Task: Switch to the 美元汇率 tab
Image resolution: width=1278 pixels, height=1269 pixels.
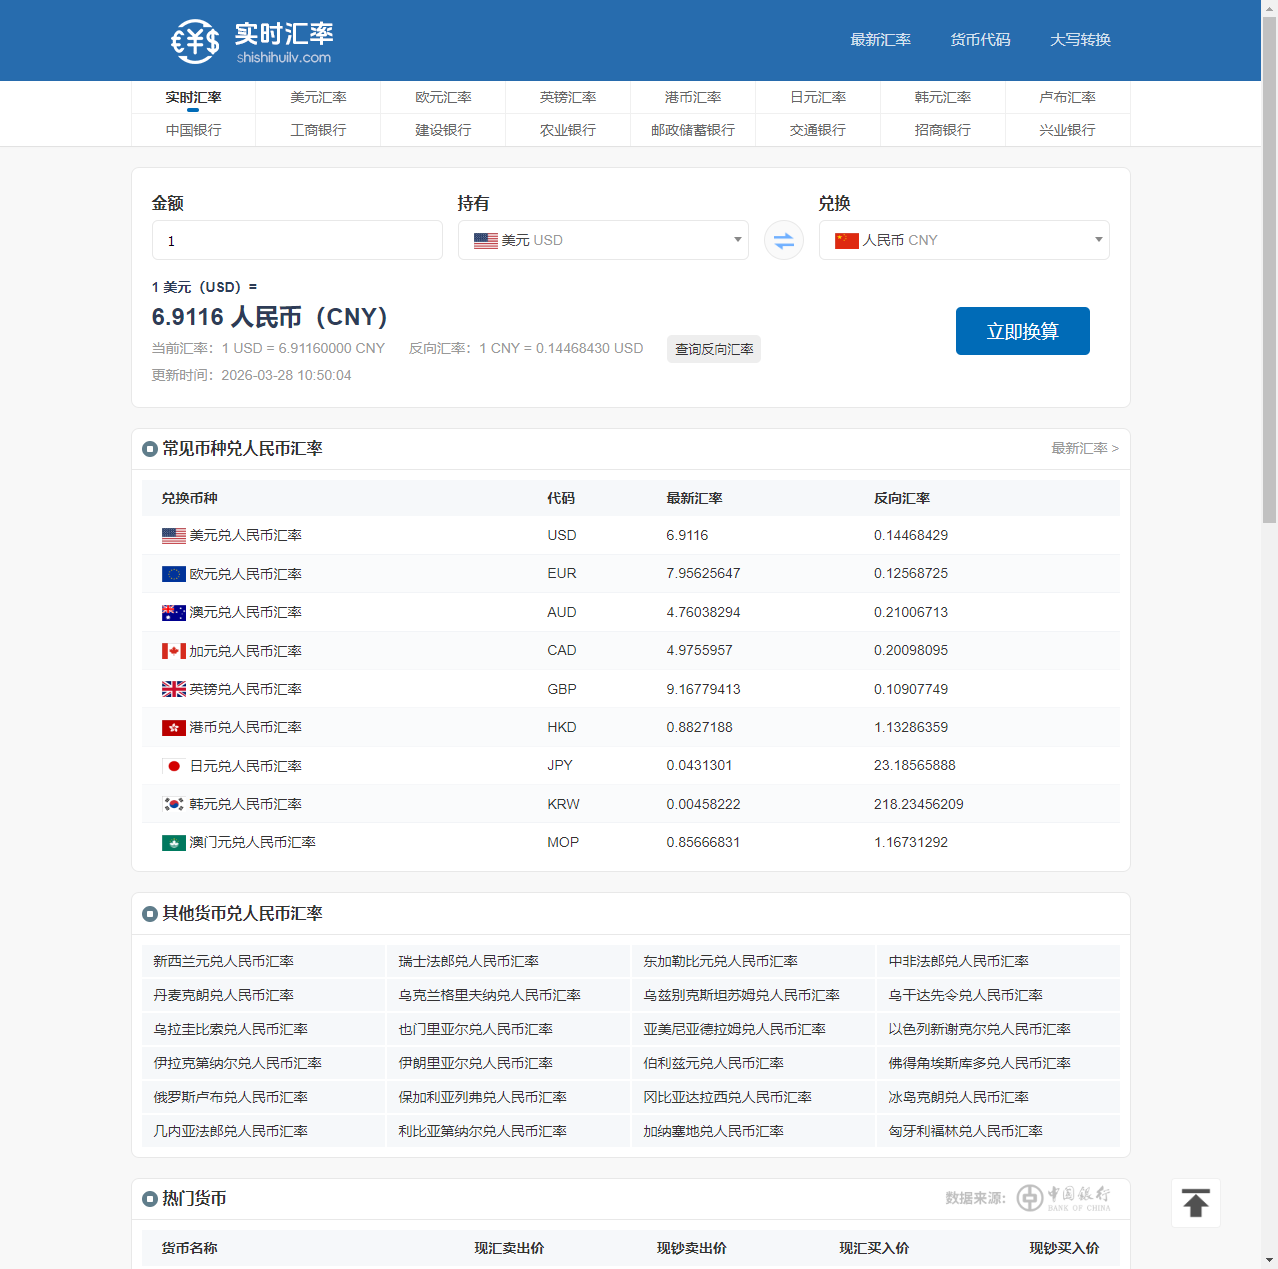Action: (x=318, y=97)
